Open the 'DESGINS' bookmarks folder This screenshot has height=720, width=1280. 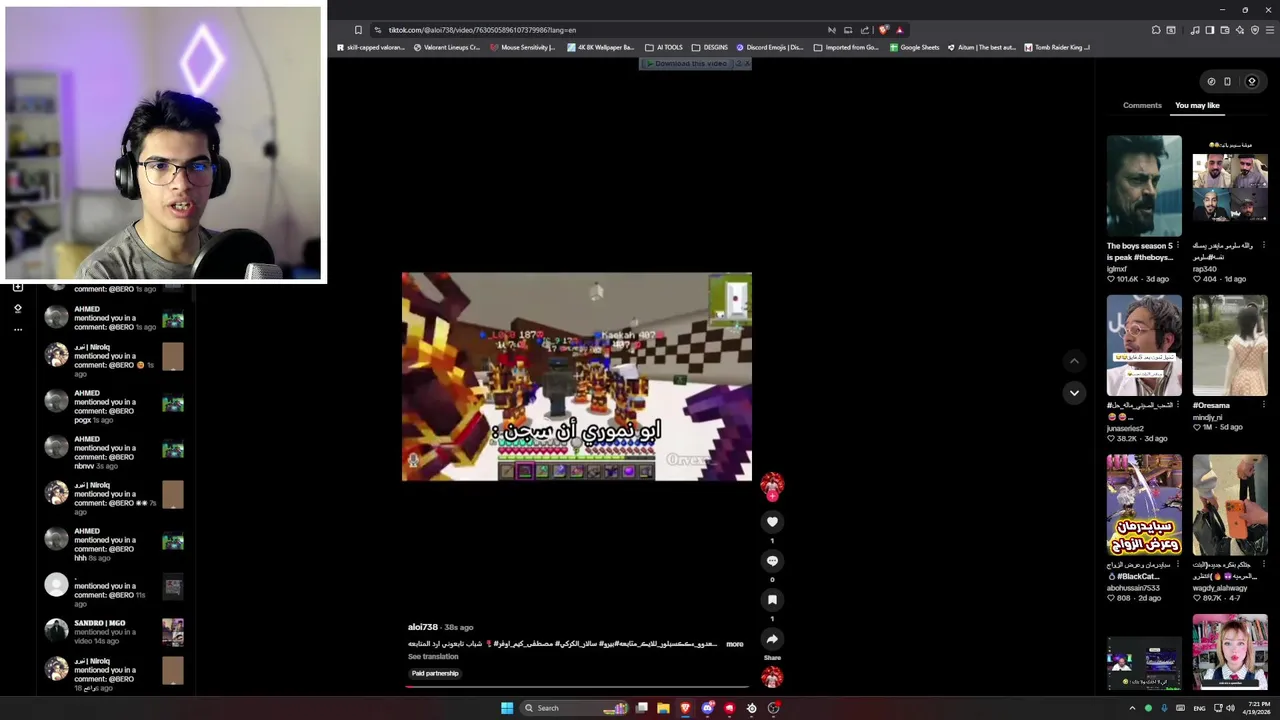pos(710,47)
